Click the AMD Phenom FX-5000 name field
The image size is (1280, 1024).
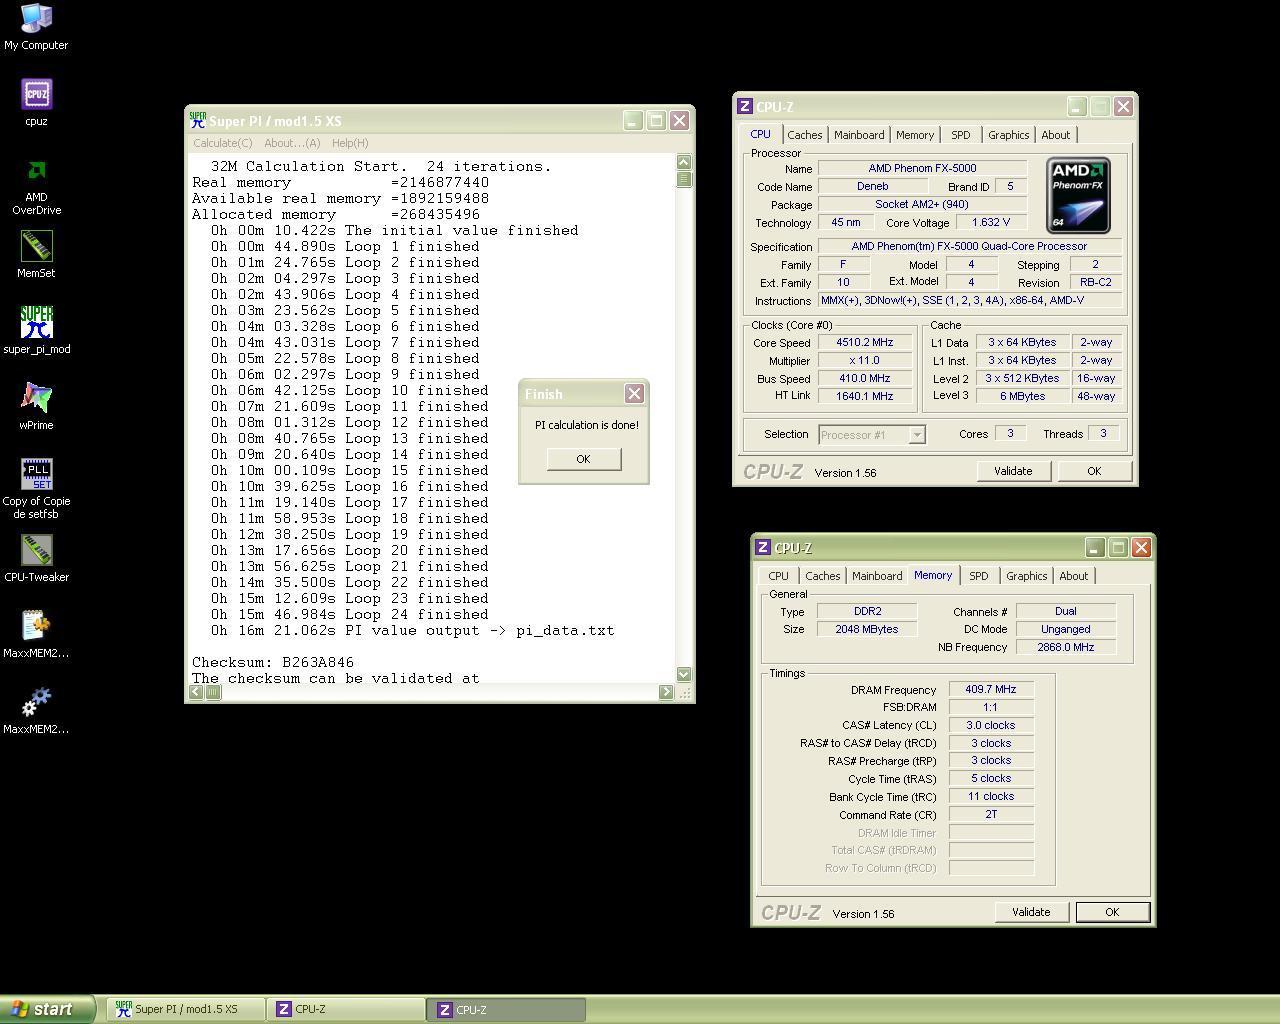pos(922,168)
